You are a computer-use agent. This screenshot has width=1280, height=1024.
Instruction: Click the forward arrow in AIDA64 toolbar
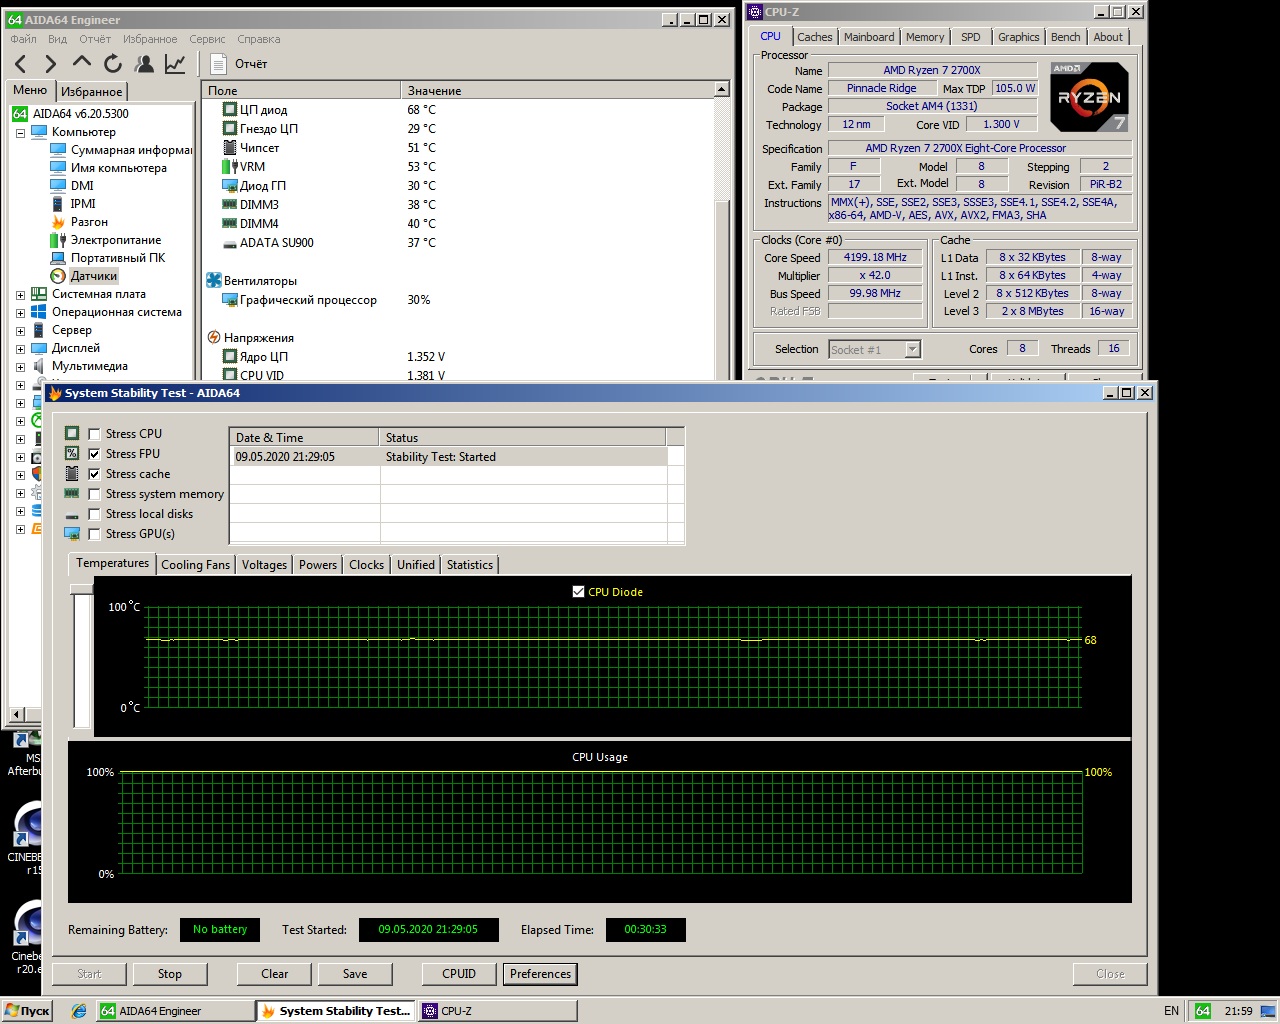click(x=51, y=64)
